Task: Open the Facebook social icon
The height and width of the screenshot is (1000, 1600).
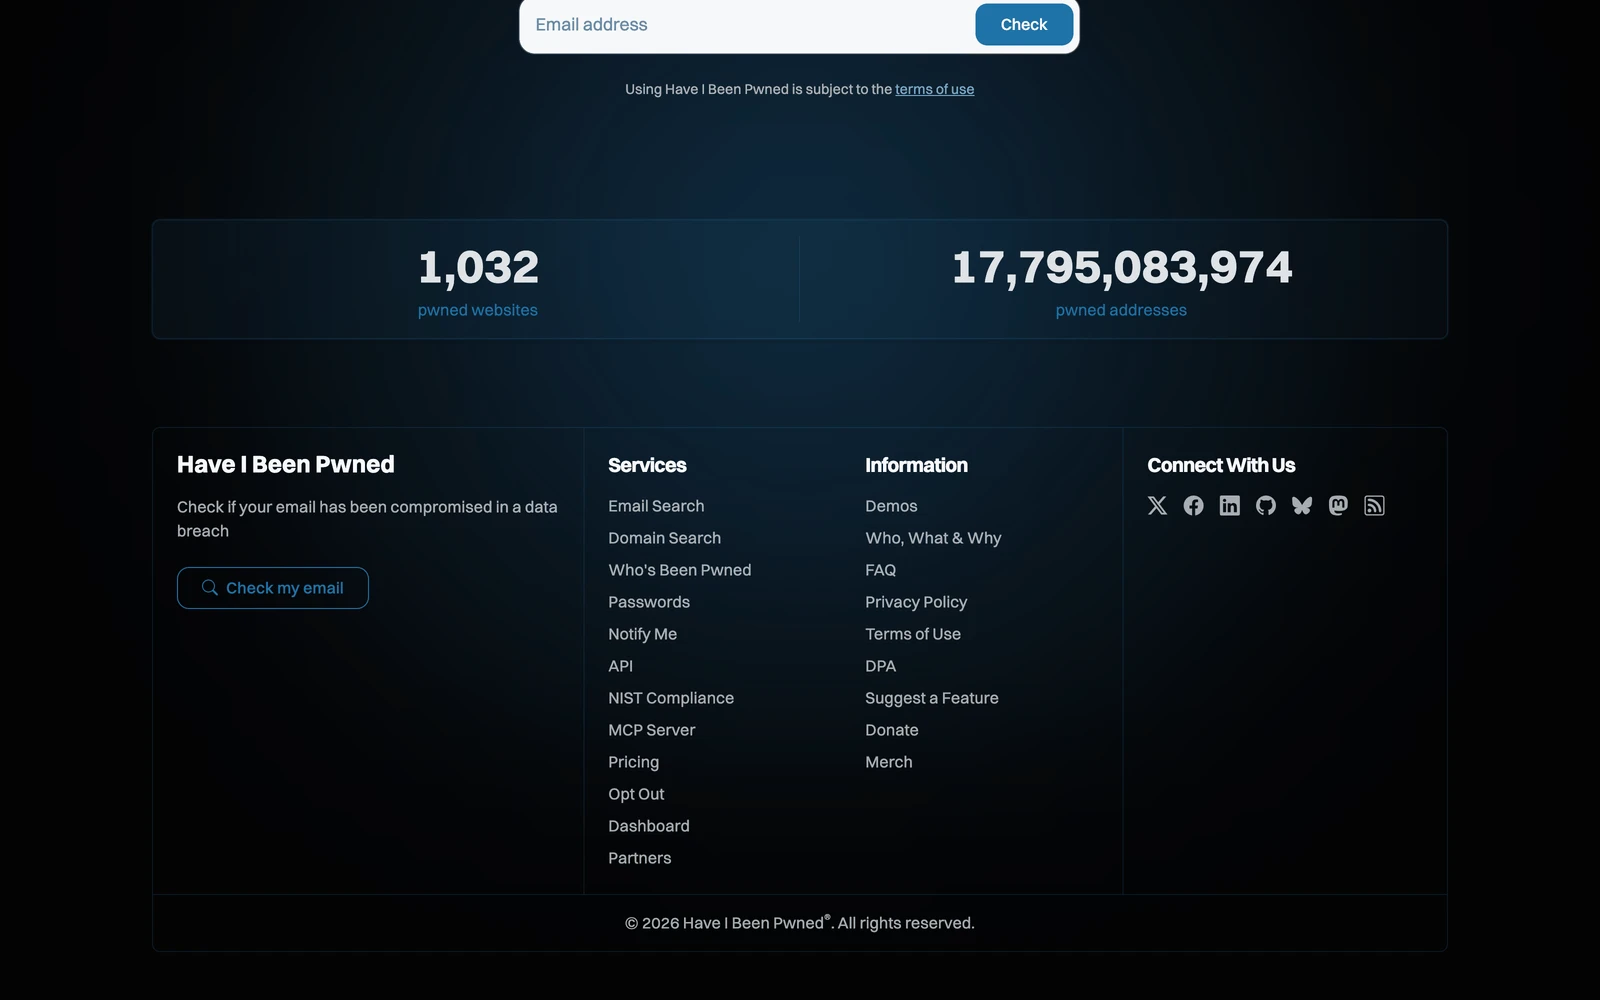Action: tap(1193, 506)
